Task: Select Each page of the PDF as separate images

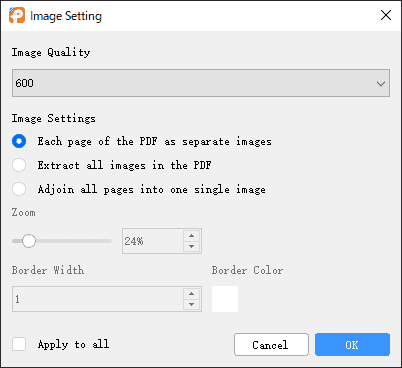Action: pos(19,141)
